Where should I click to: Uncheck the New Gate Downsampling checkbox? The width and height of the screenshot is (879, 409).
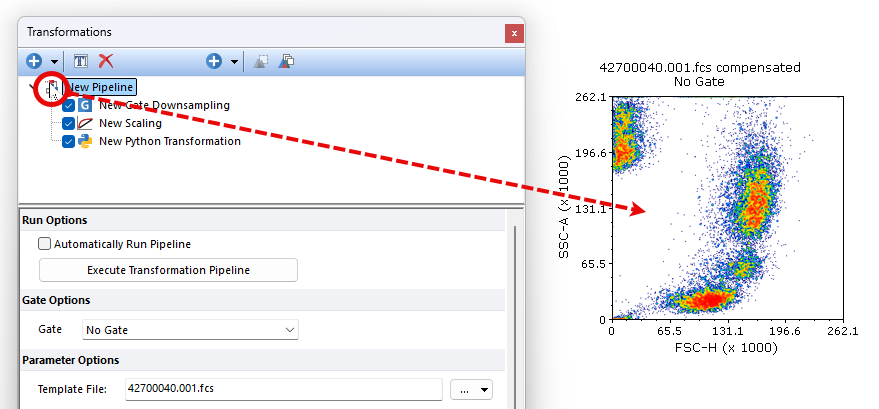[68, 105]
